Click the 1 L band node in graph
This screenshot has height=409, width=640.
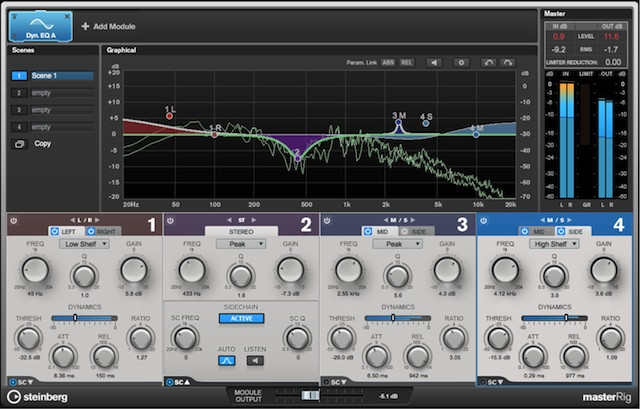pyautogui.click(x=169, y=116)
